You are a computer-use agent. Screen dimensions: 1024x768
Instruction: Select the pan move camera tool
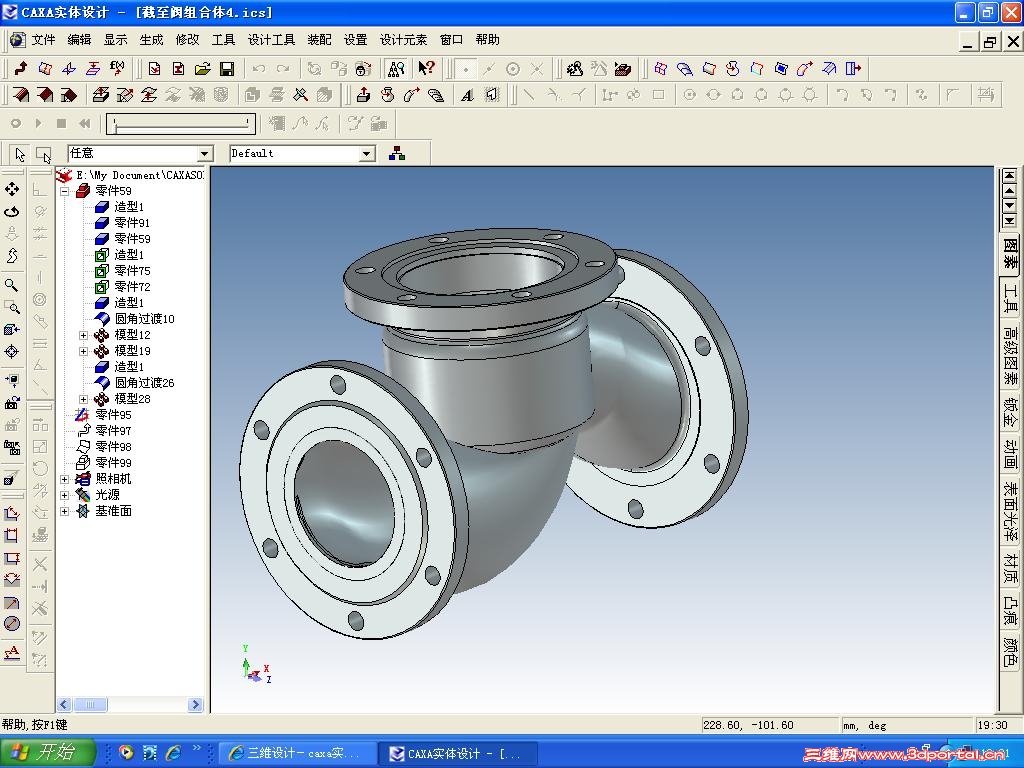(x=12, y=189)
